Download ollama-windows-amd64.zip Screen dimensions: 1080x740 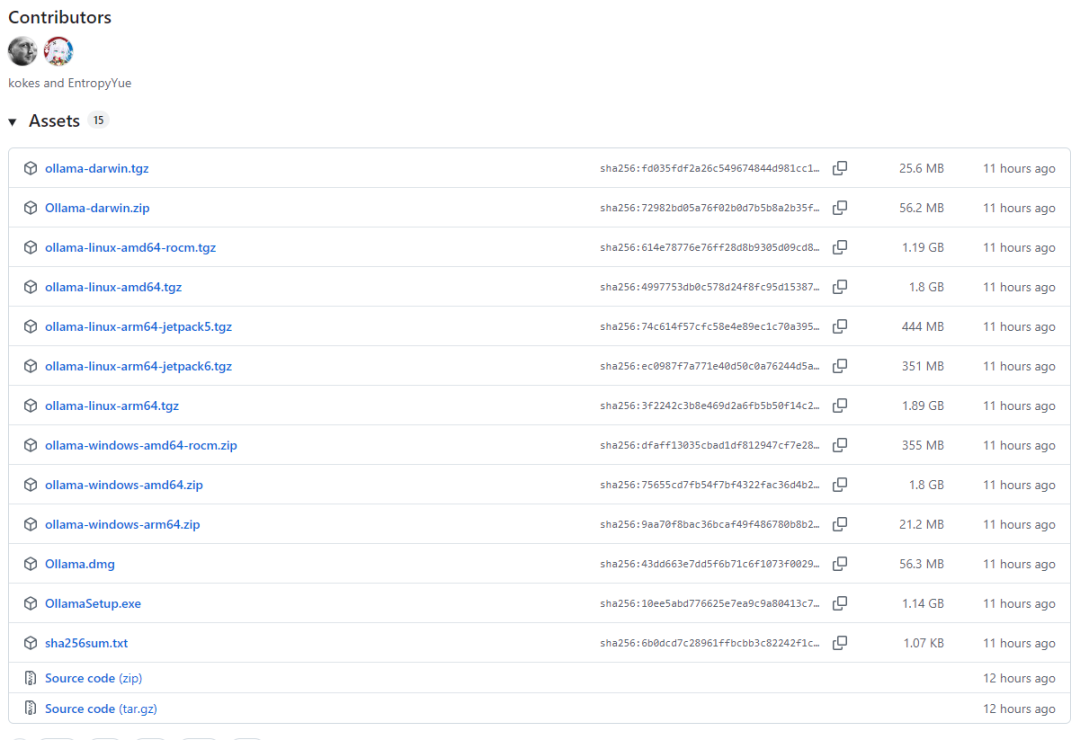pos(124,485)
